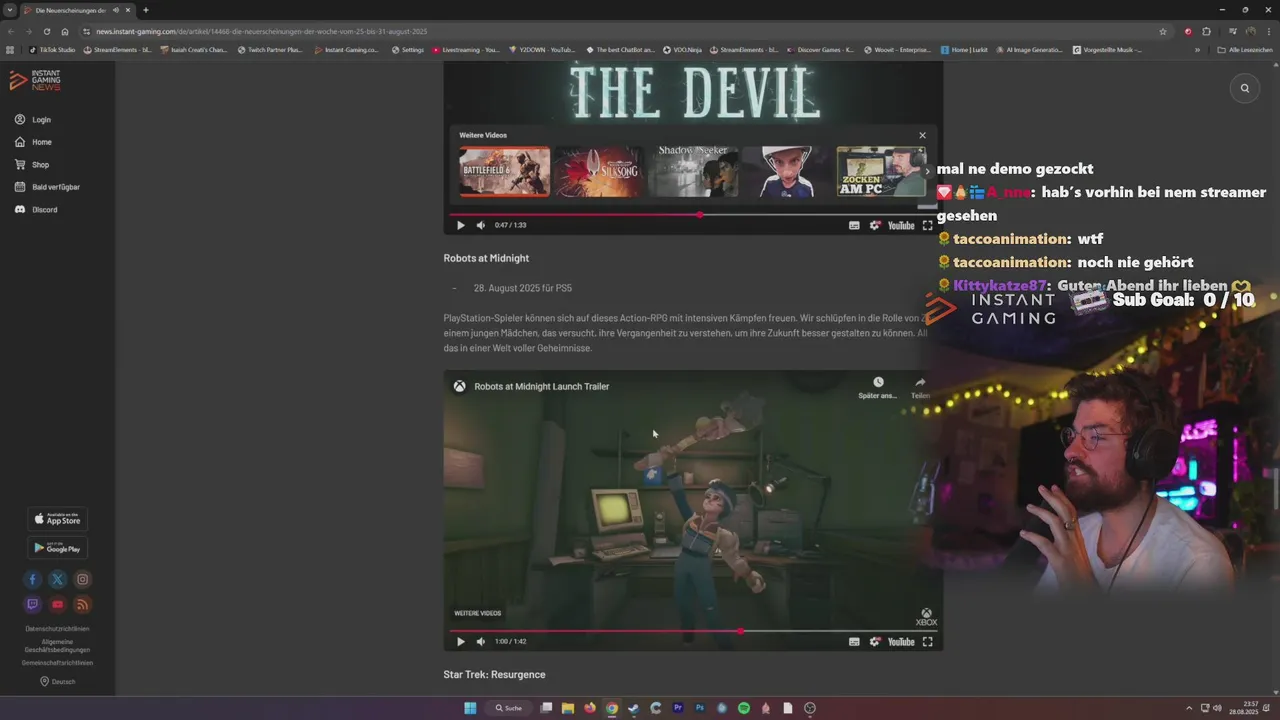
Task: Toggle subtitles on upper video player
Action: [854, 225]
